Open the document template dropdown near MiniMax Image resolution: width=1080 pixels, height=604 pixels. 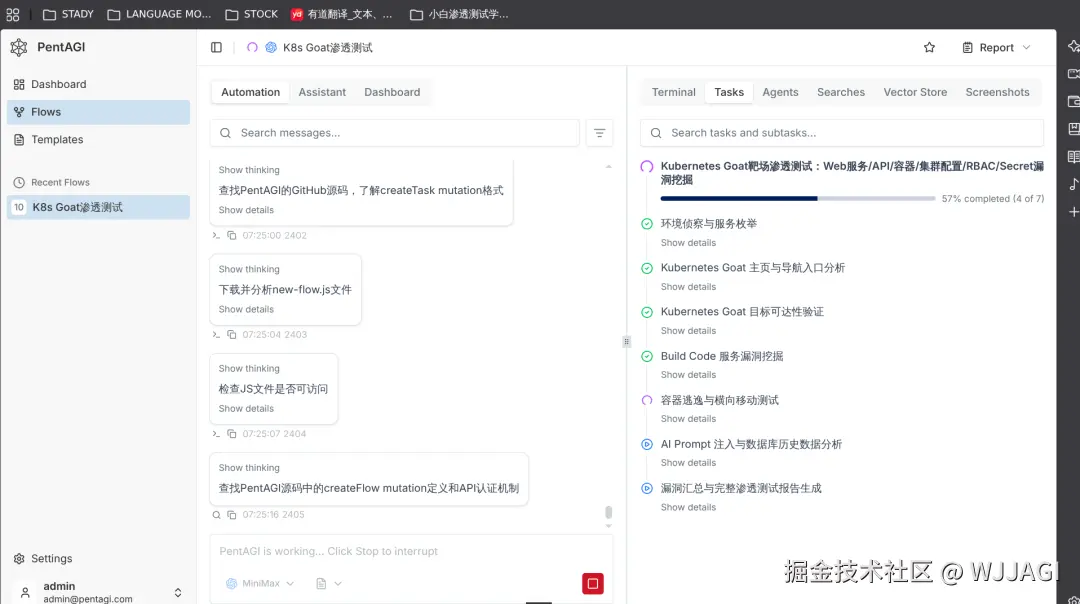point(329,583)
